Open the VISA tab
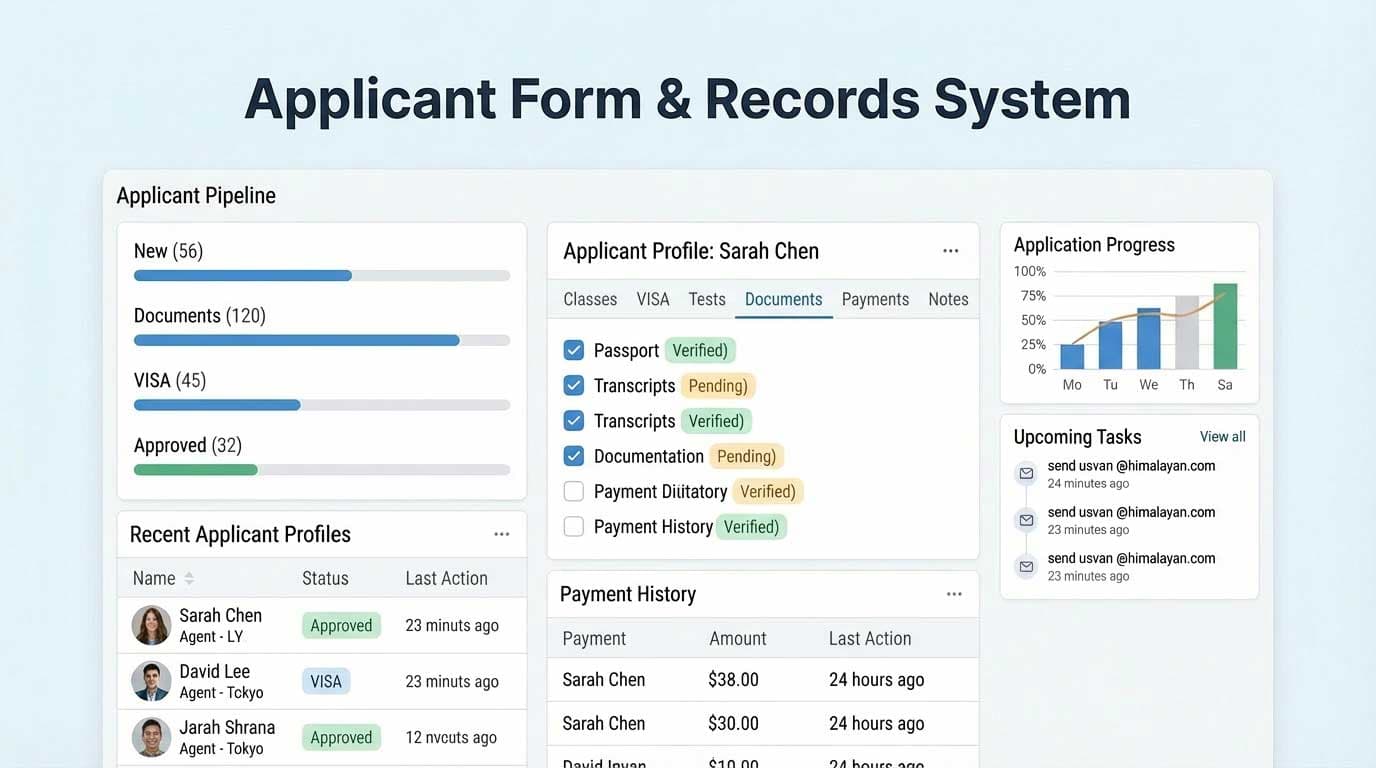Viewport: 1376px width, 768px height. (x=653, y=299)
